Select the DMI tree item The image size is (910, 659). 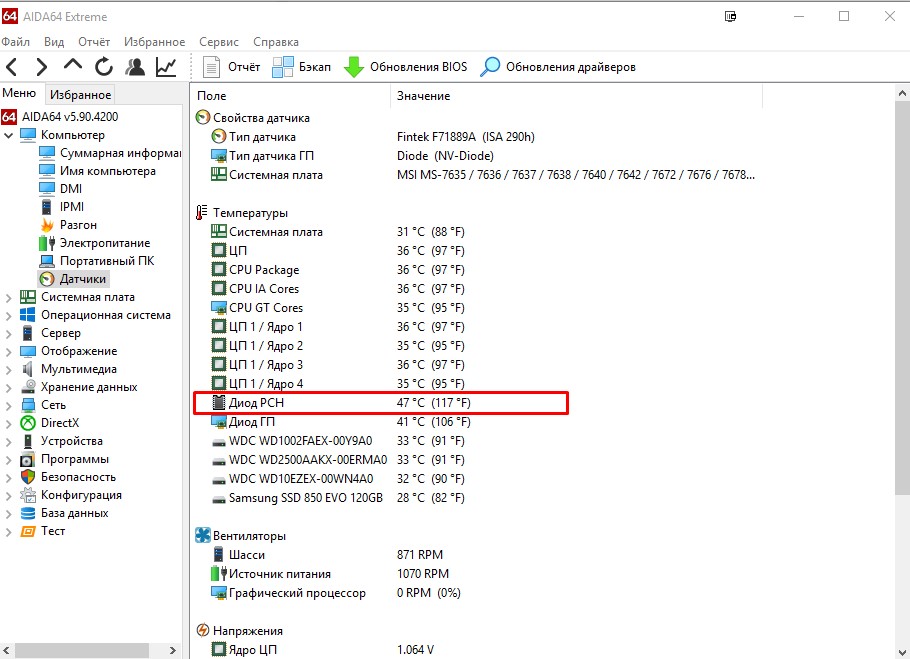pyautogui.click(x=61, y=189)
